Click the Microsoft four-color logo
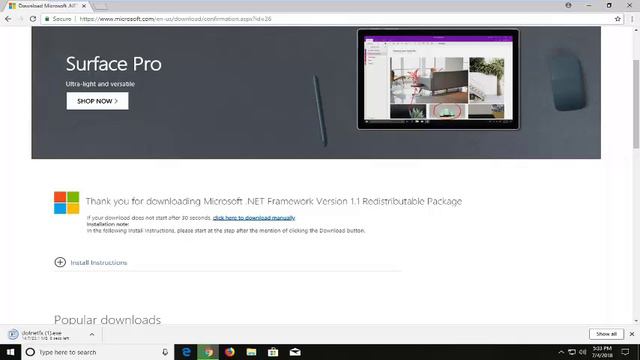 click(67, 202)
